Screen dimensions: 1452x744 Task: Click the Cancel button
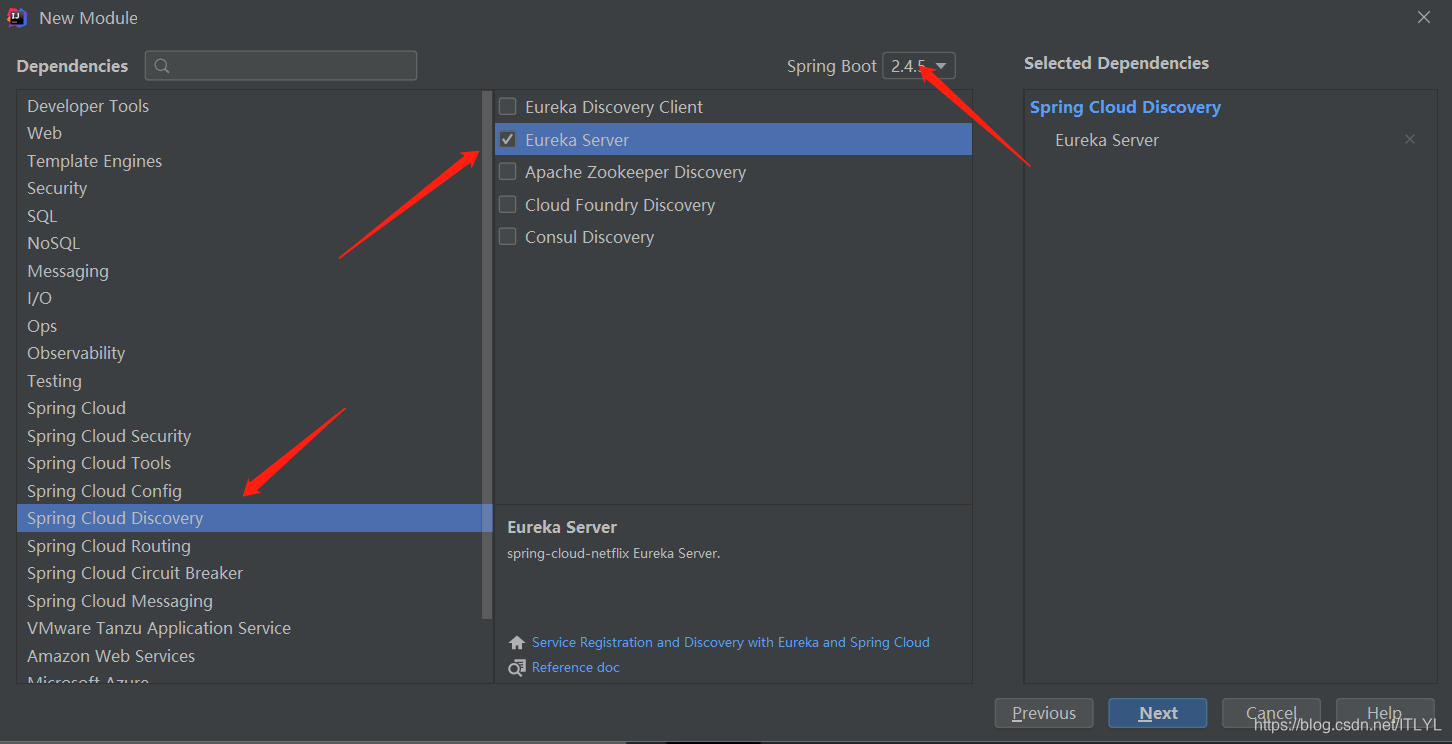pos(1271,713)
